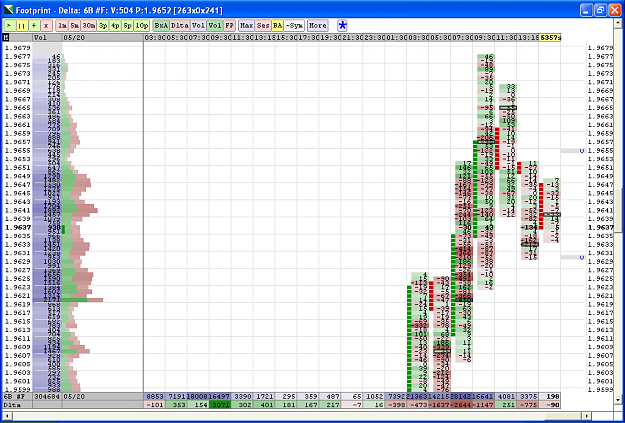This screenshot has height=423, width=625.
Task: Click the 23:30 time column header
Action: 373,37
